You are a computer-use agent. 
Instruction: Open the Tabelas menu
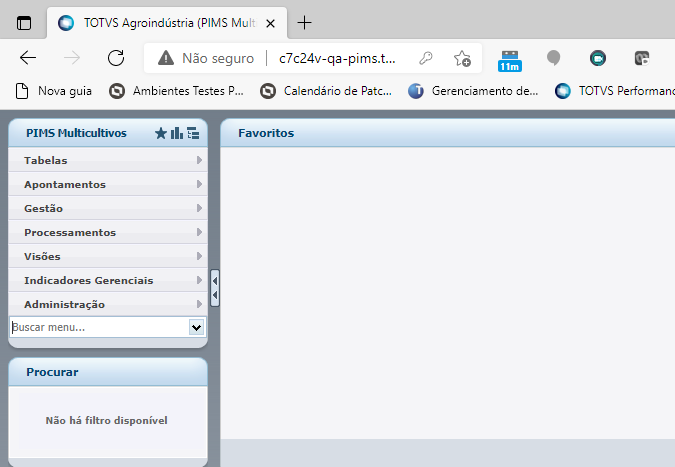click(108, 160)
